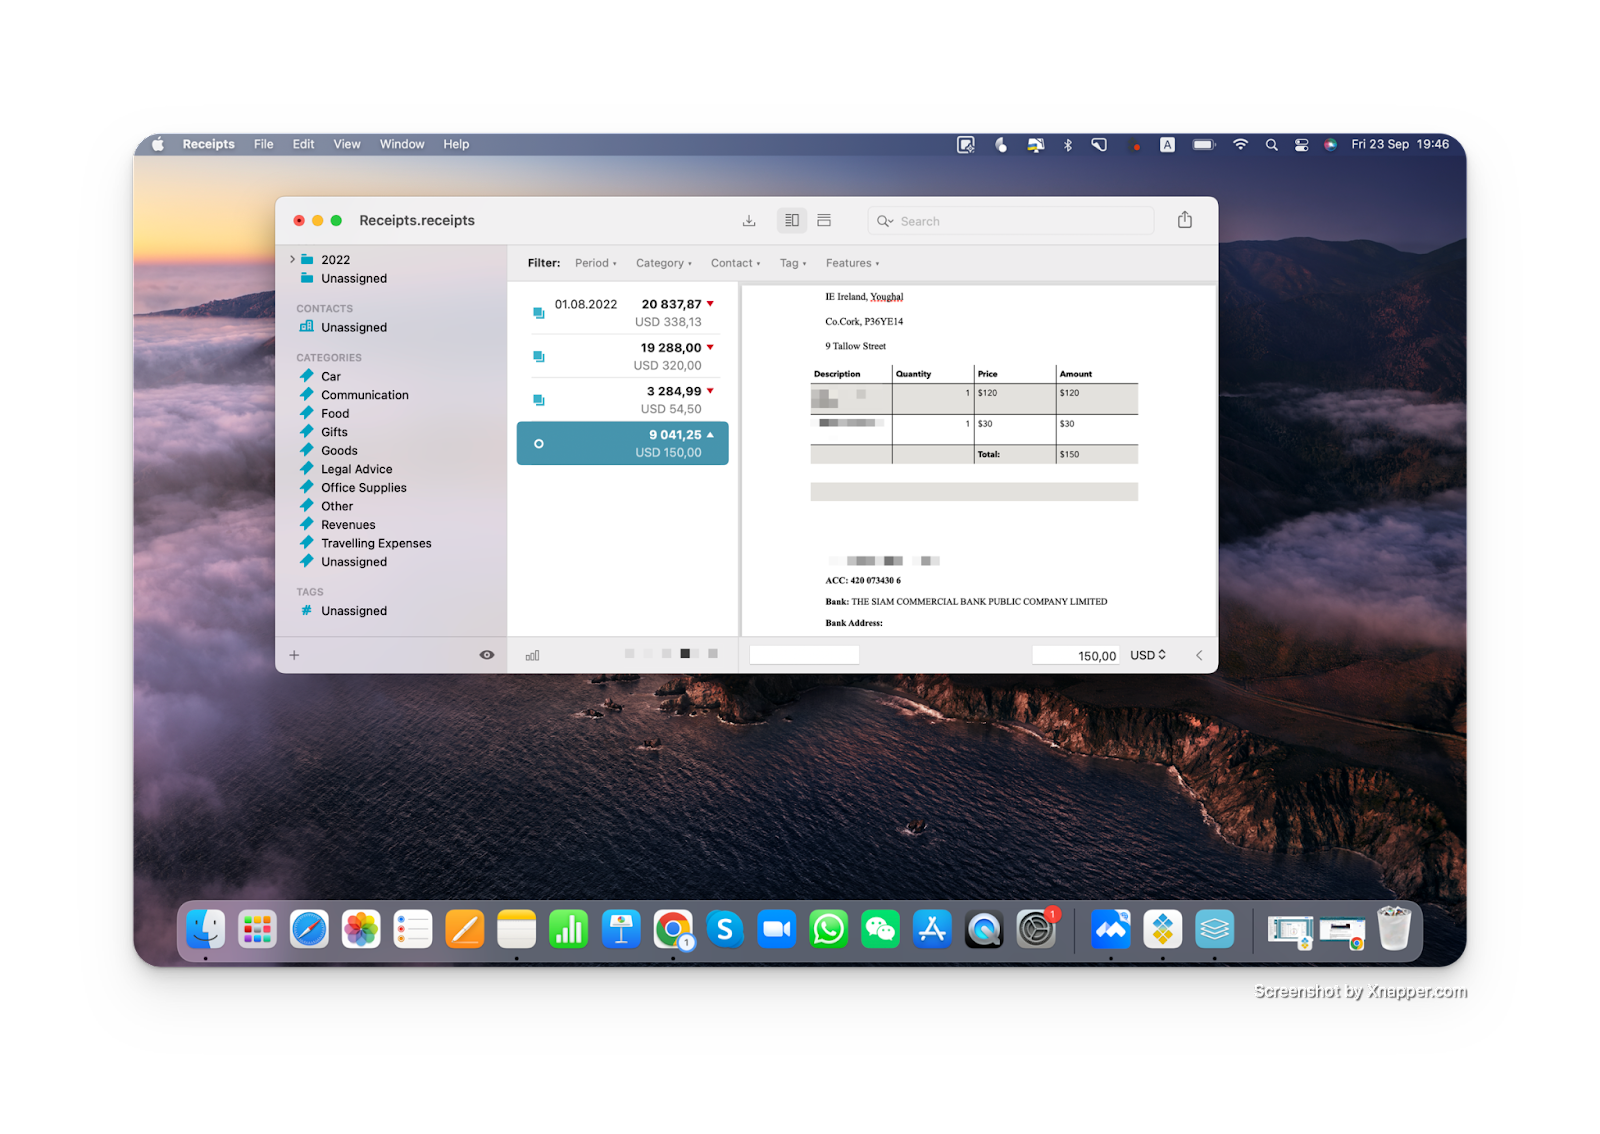Open the Period filter dropdown
Image resolution: width=1600 pixels, height=1134 pixels.
pos(596,264)
